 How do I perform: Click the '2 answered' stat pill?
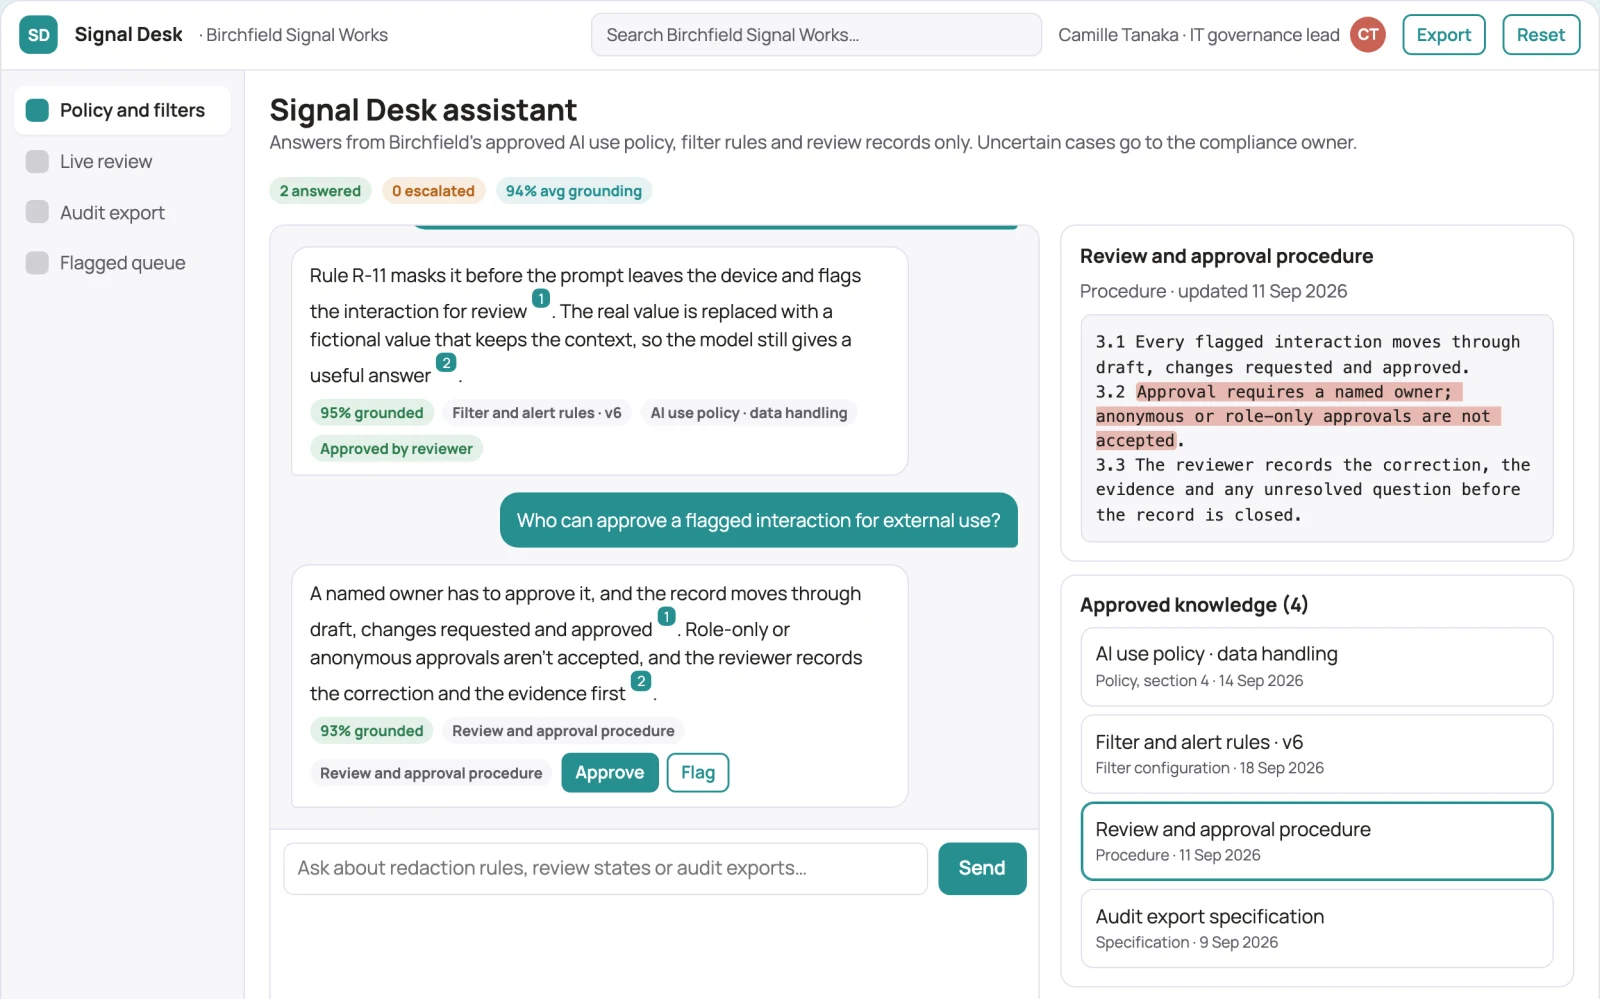click(x=320, y=191)
